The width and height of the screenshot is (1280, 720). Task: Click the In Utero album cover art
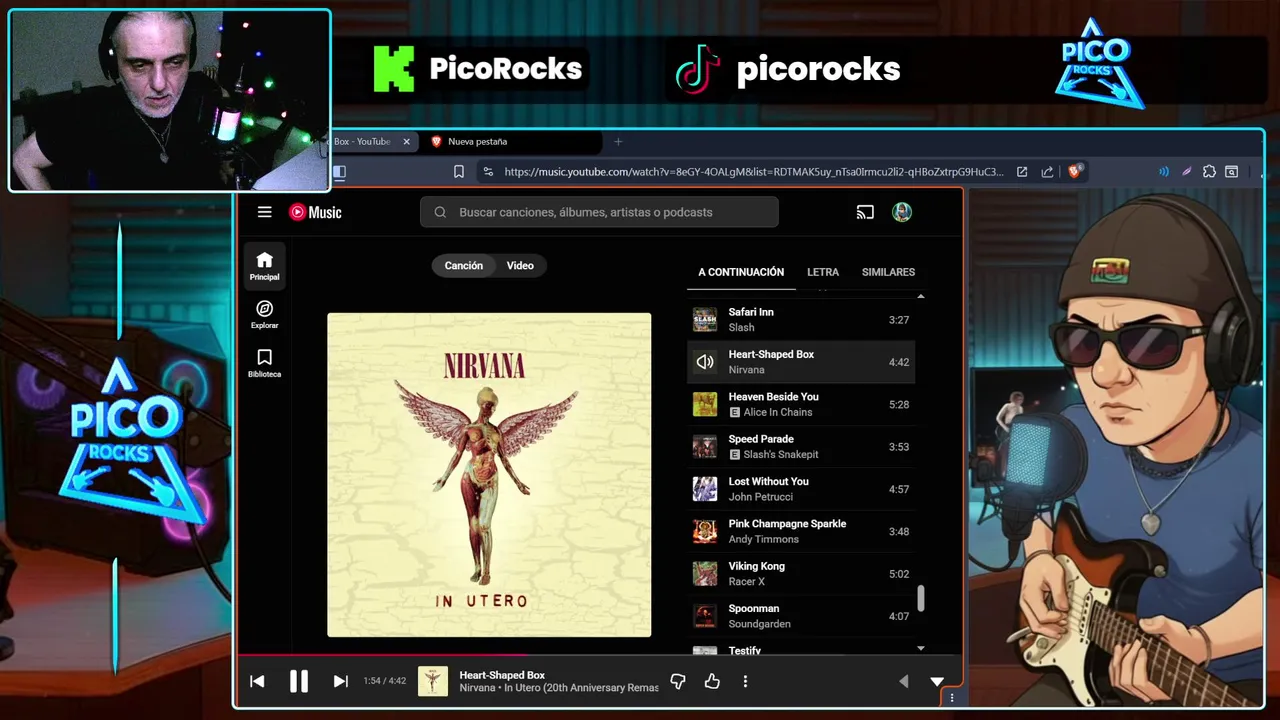point(489,475)
